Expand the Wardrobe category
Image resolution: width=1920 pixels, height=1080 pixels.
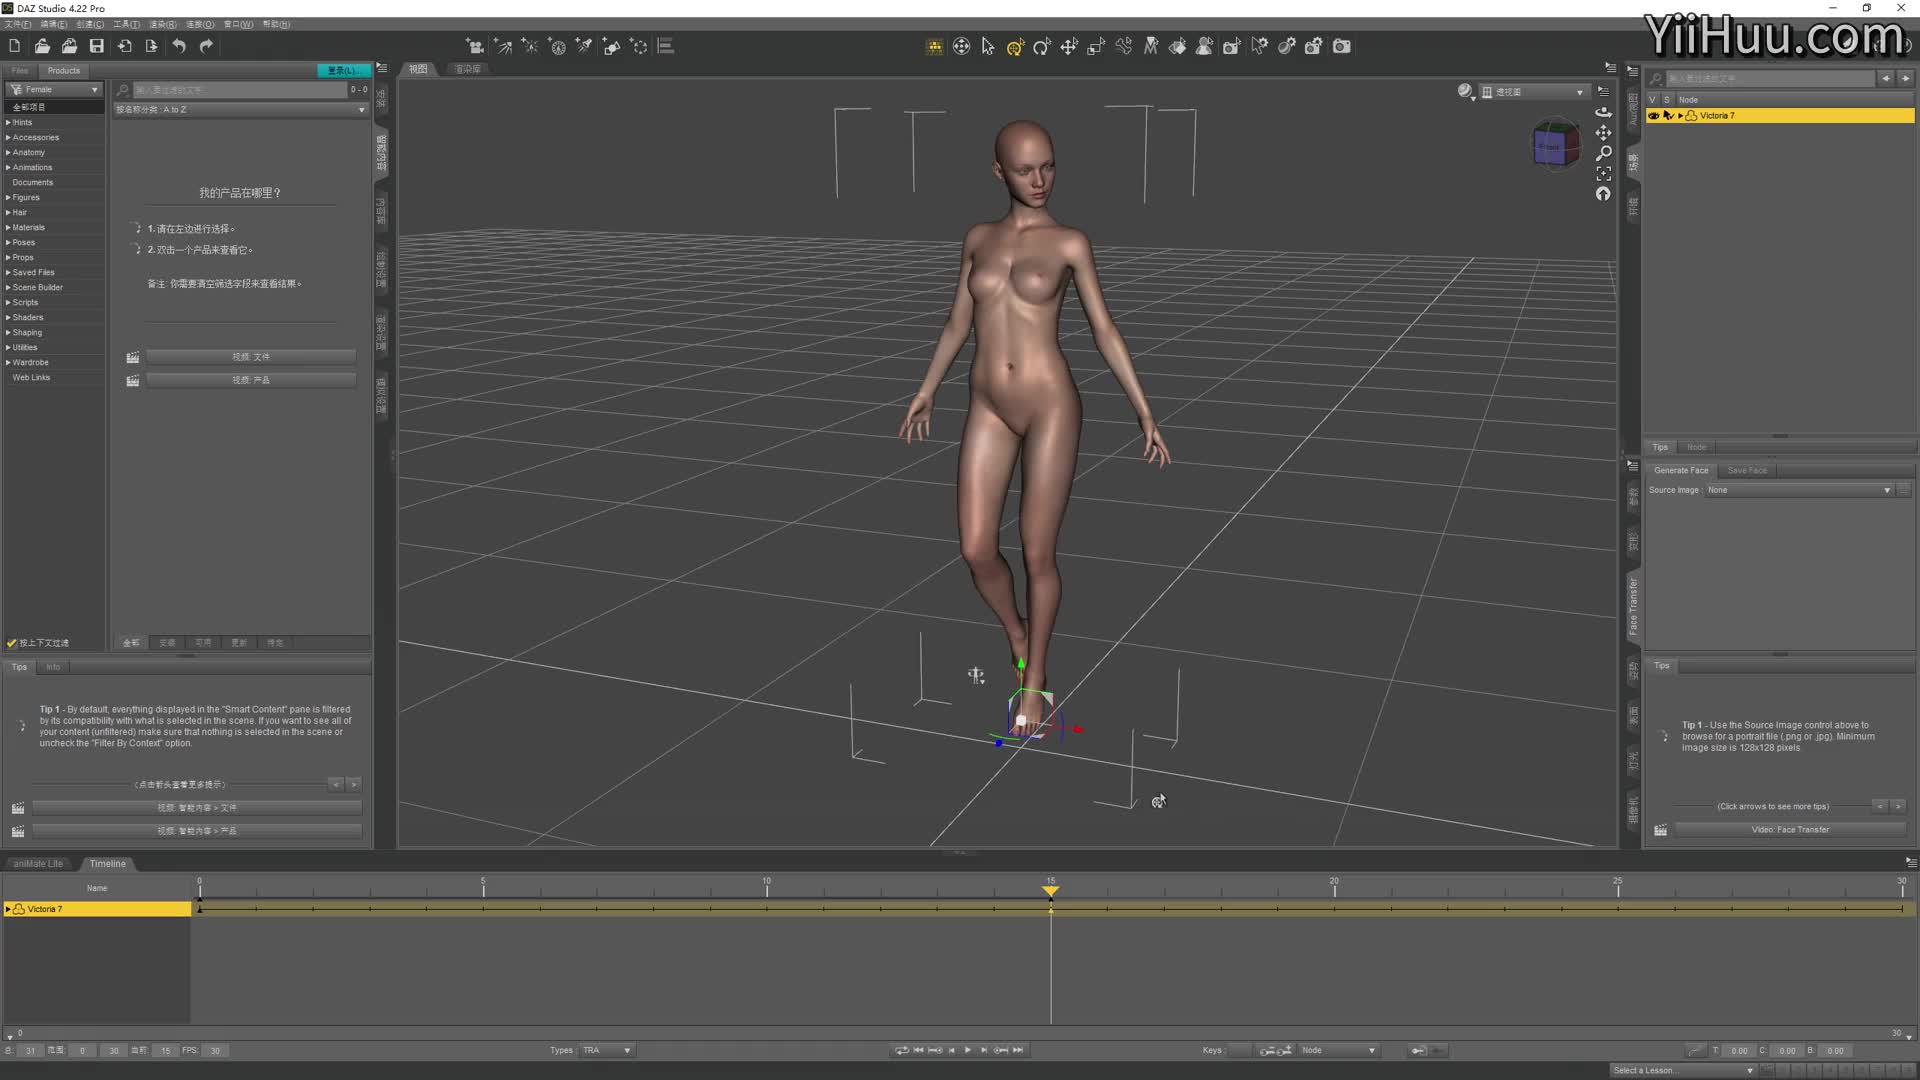click(8, 363)
